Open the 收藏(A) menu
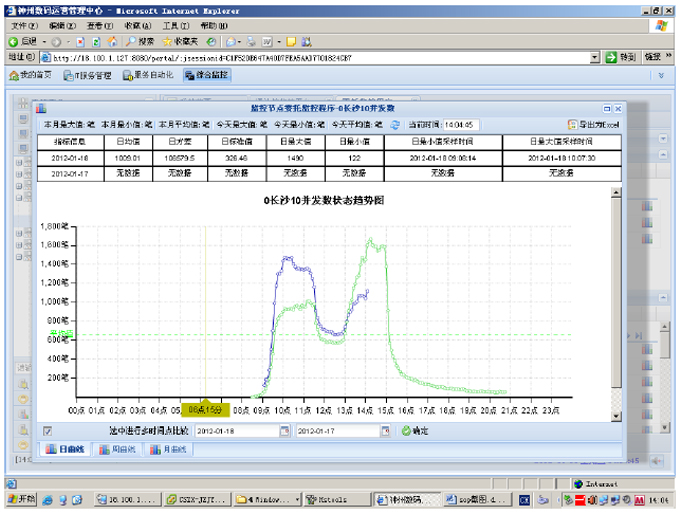 click(x=138, y=26)
